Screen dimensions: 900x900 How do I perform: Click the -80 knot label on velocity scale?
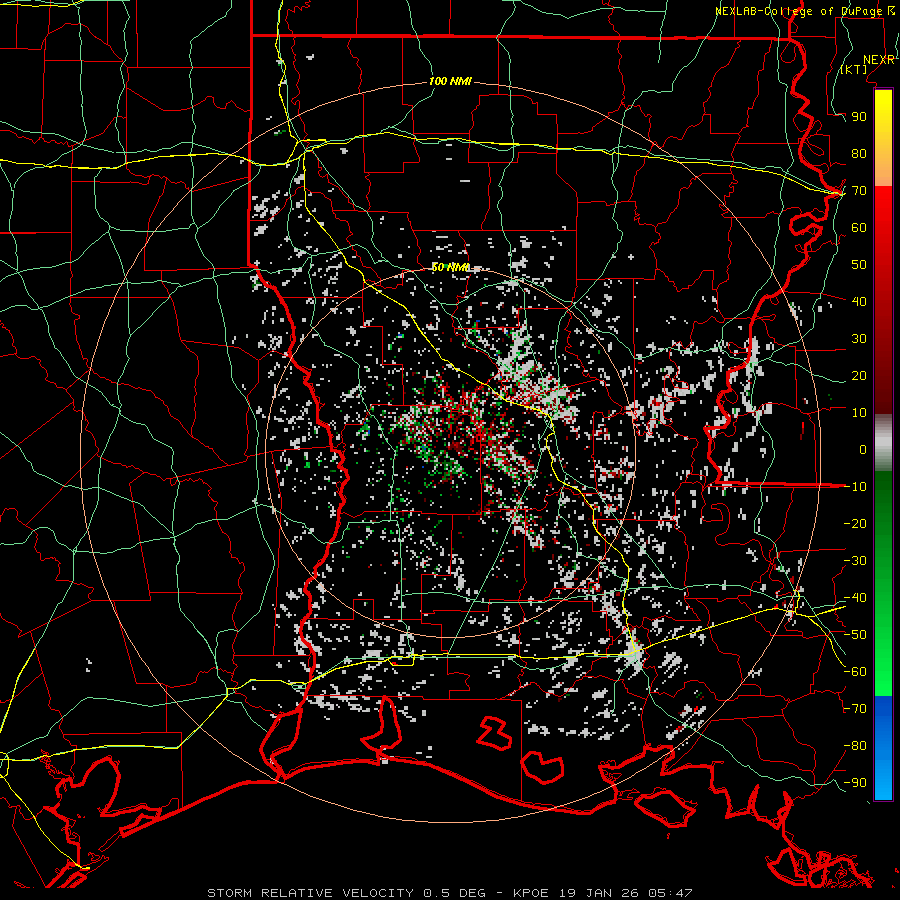[x=855, y=746]
